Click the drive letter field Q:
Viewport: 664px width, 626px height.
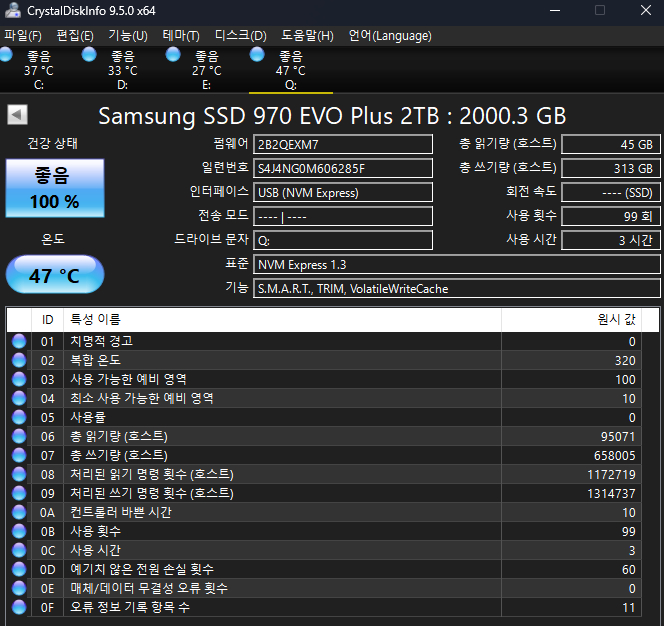(x=343, y=241)
